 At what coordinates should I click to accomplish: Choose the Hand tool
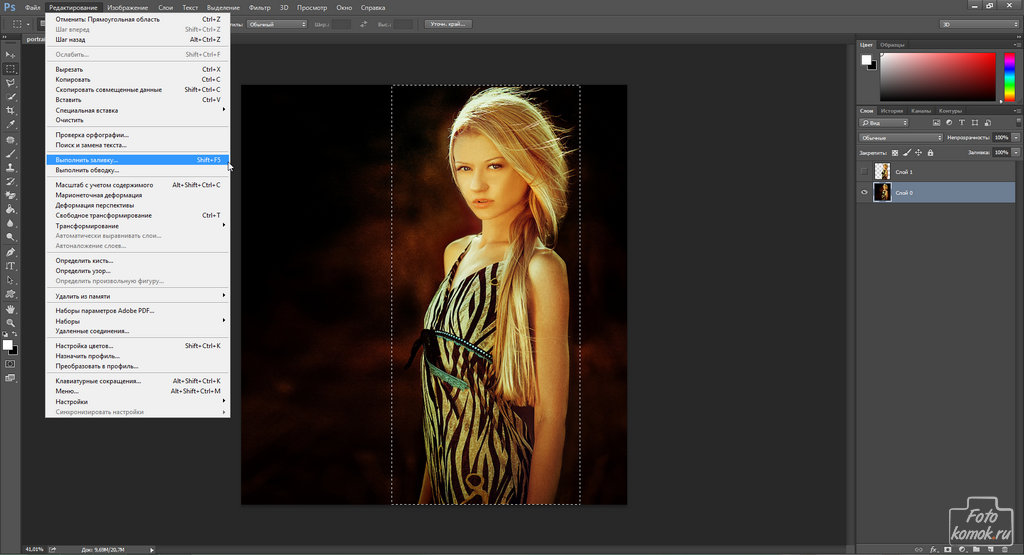pyautogui.click(x=10, y=309)
